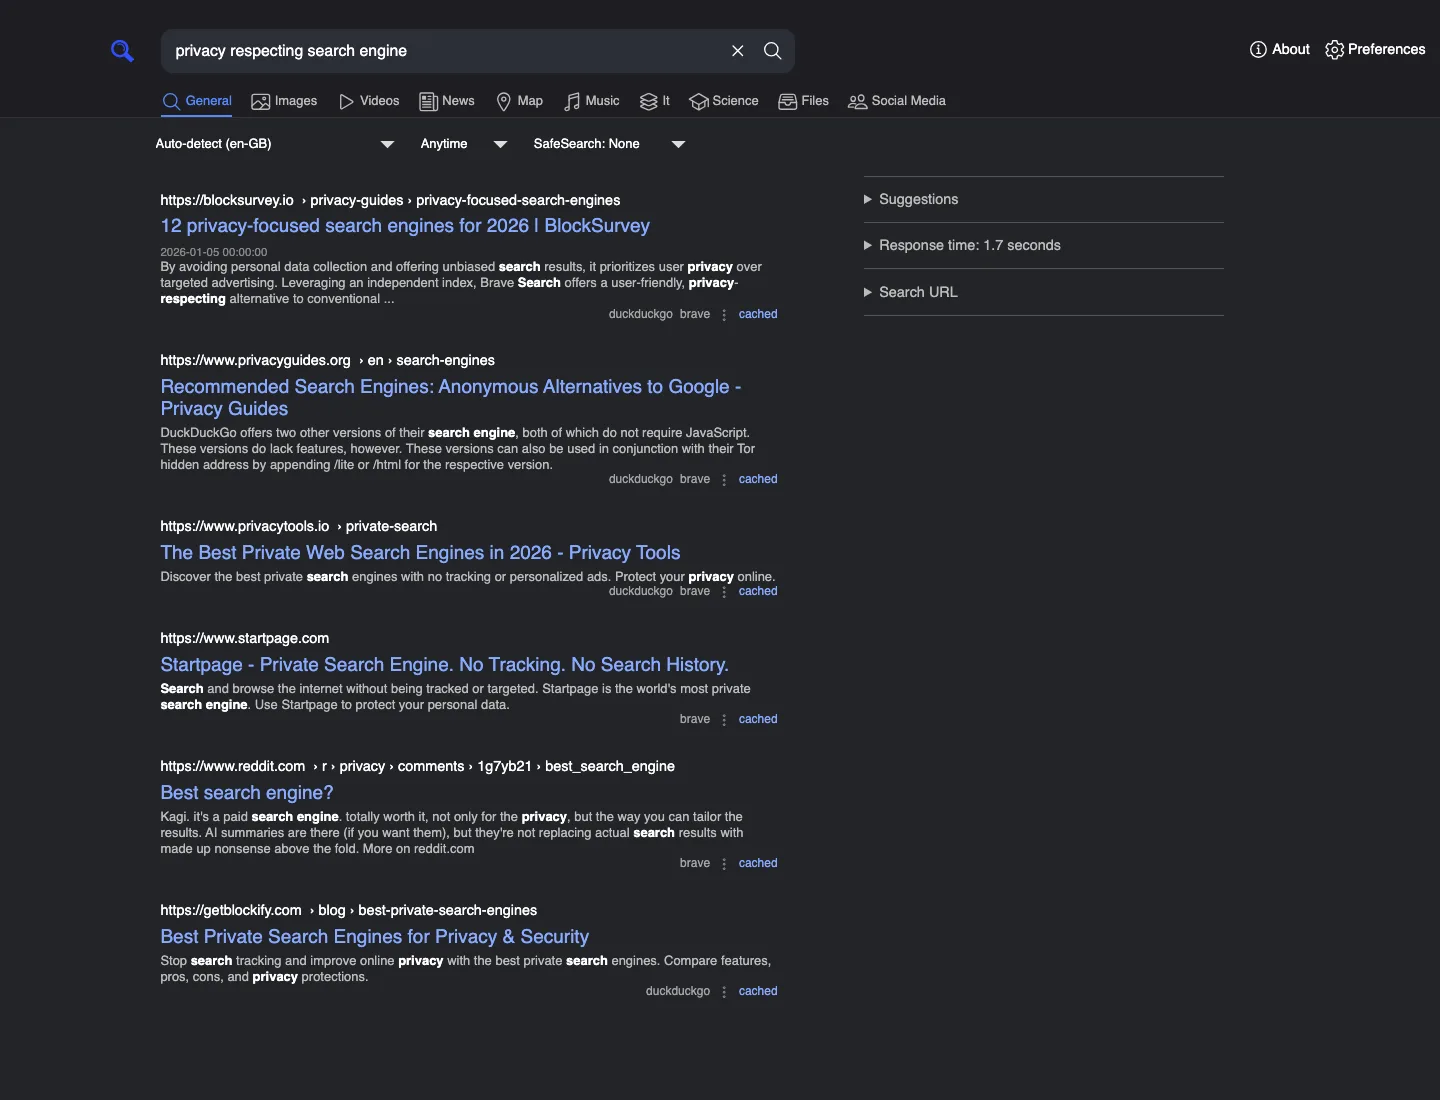The height and width of the screenshot is (1100, 1440).
Task: Submit search with the magnifier button
Action: pyautogui.click(x=773, y=51)
